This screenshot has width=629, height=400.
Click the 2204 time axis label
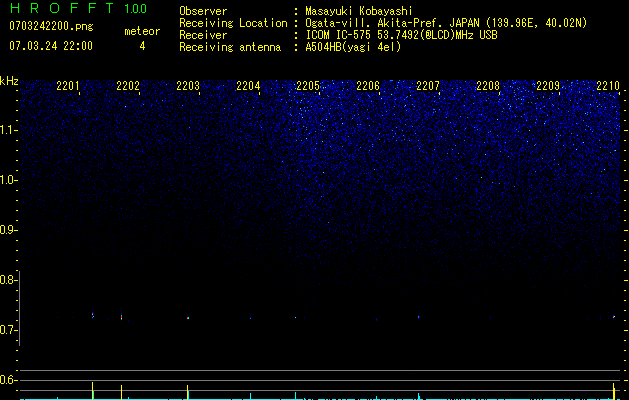(248, 85)
